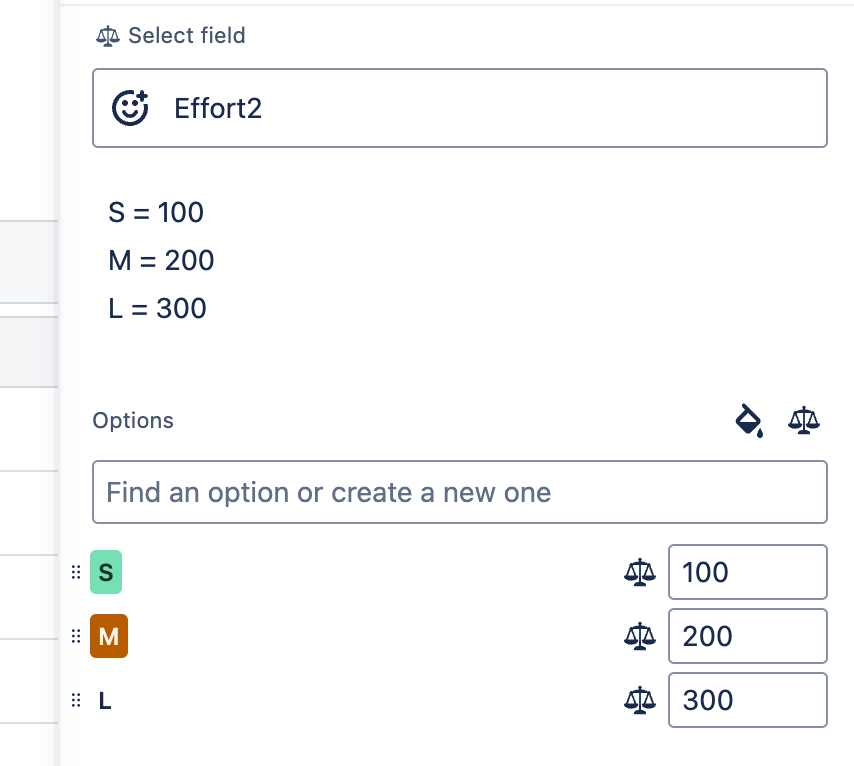Click the scale icon beside L weight
This screenshot has height=766, width=854.
point(638,700)
